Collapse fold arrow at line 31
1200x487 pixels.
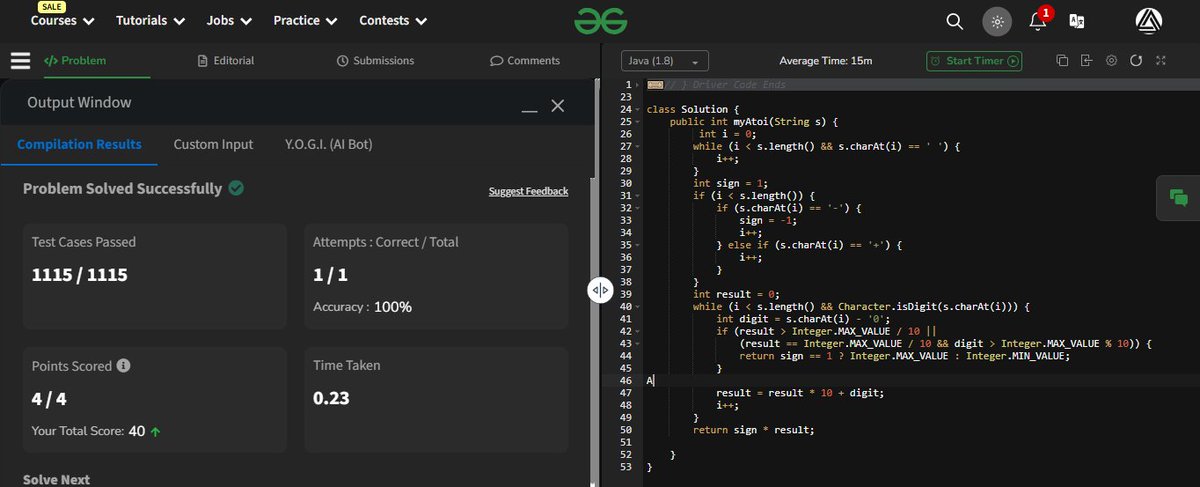coord(637,195)
